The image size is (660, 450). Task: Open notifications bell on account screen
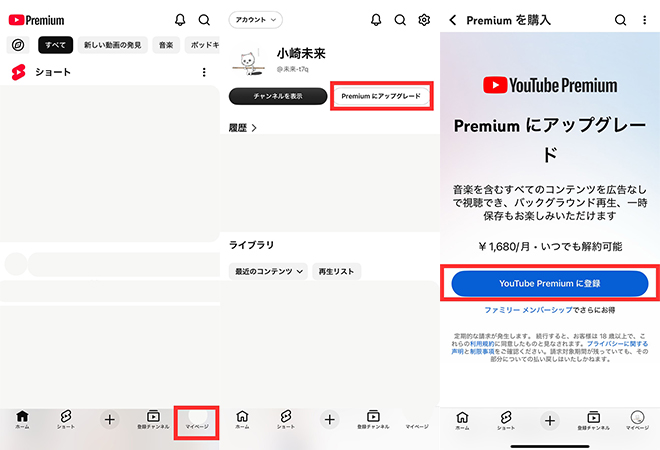coord(376,20)
